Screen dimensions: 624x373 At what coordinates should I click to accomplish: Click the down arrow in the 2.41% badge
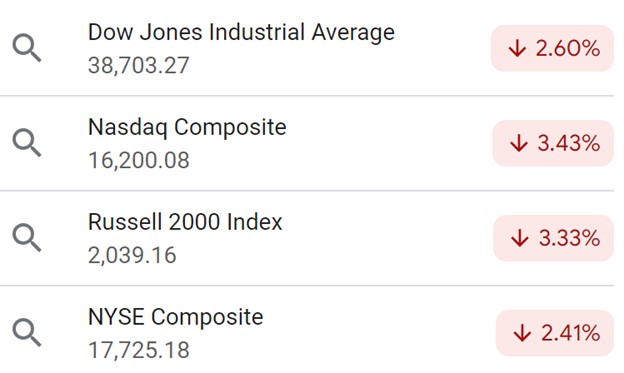click(x=522, y=333)
